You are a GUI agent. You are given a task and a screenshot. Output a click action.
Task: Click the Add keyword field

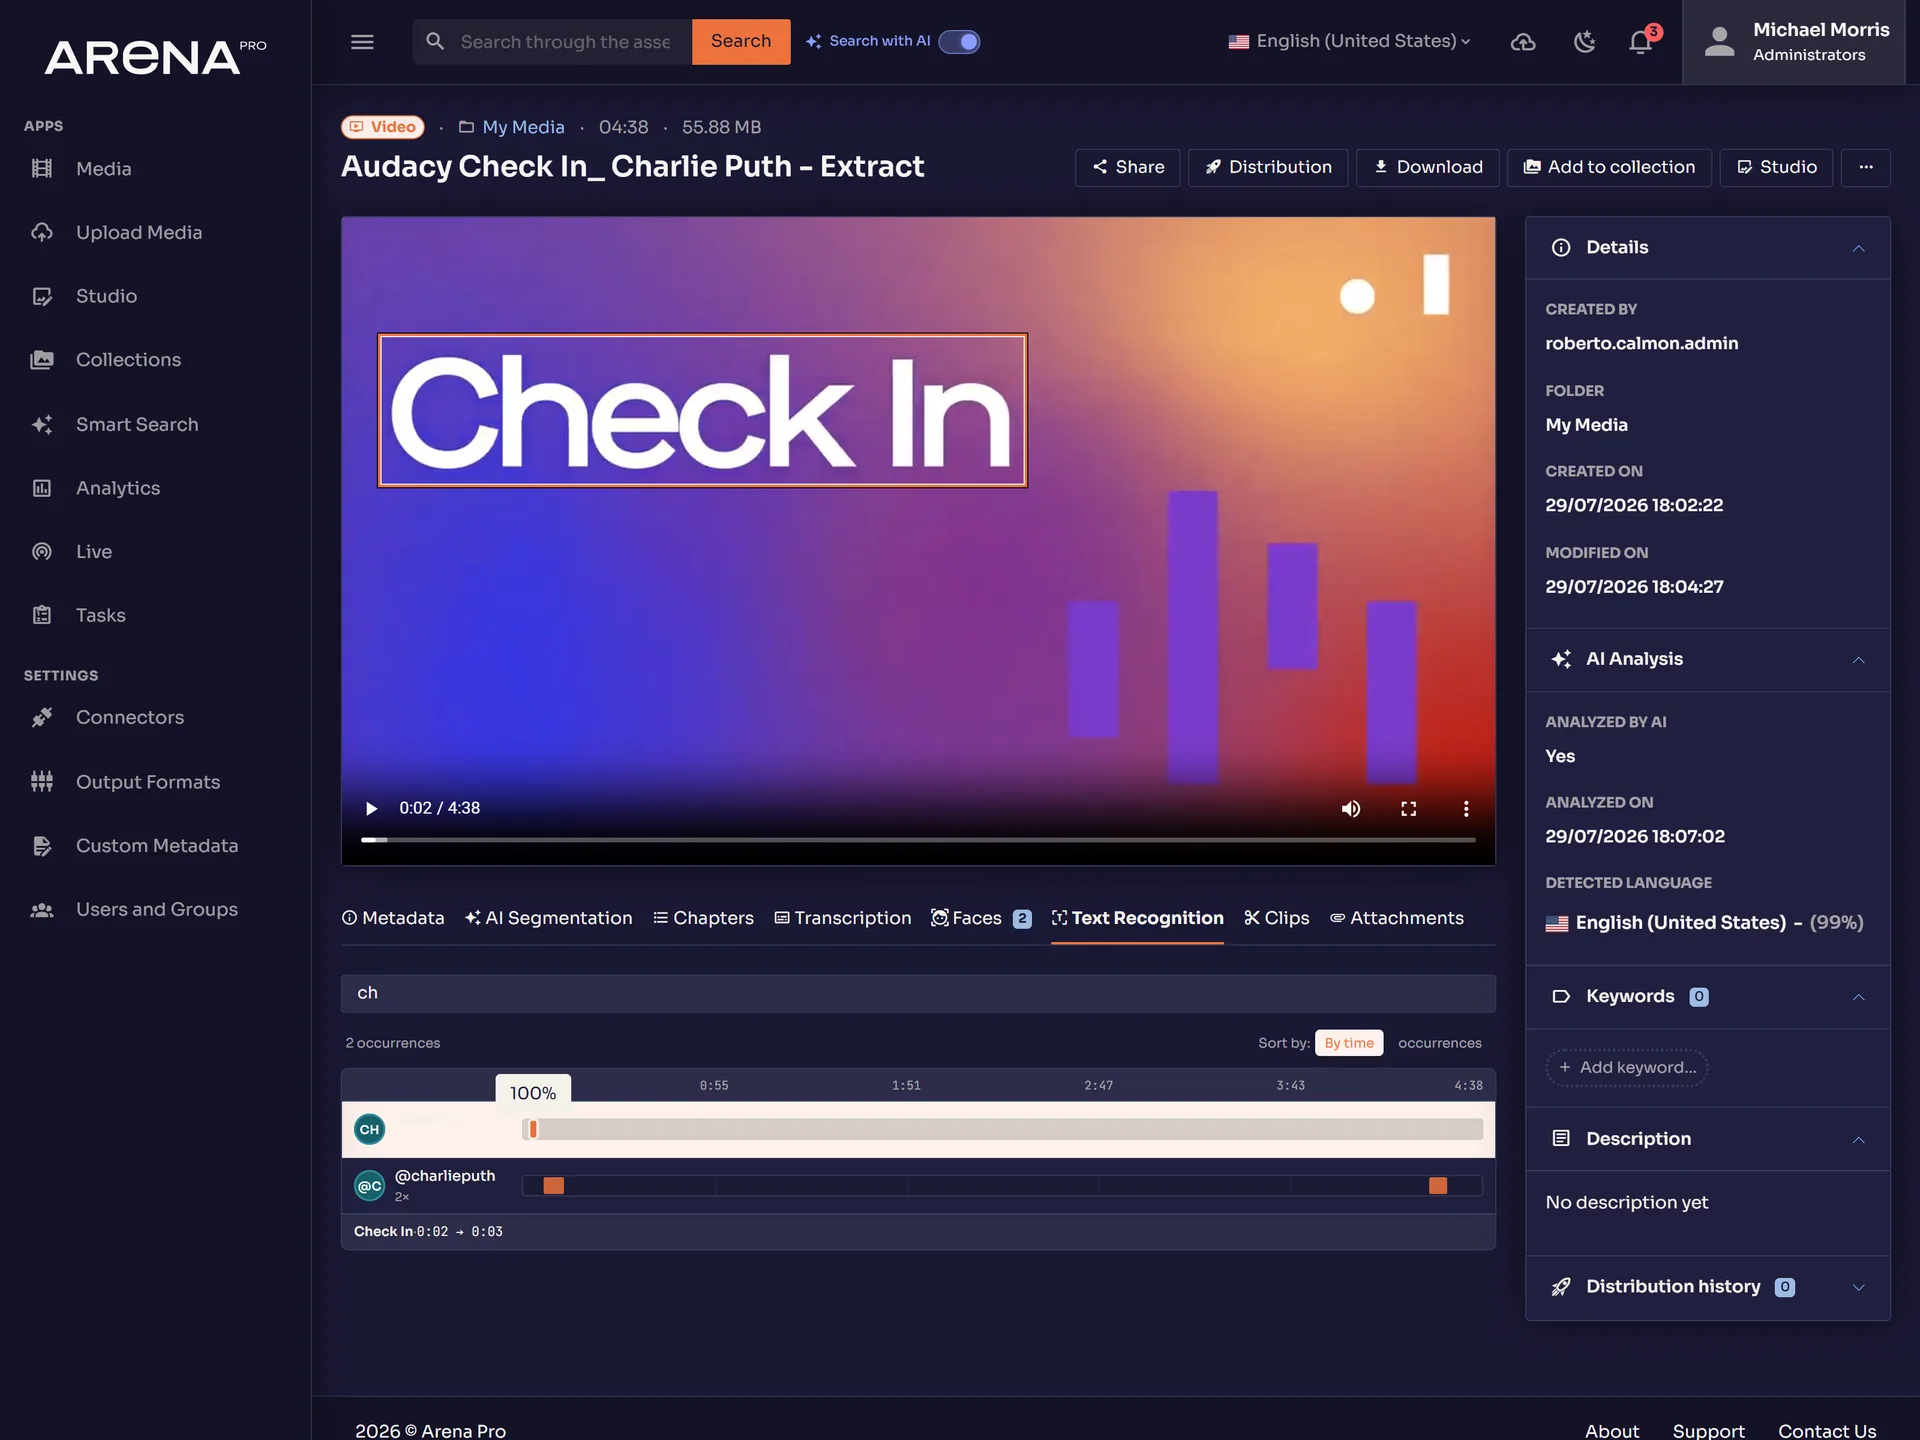pos(1627,1068)
